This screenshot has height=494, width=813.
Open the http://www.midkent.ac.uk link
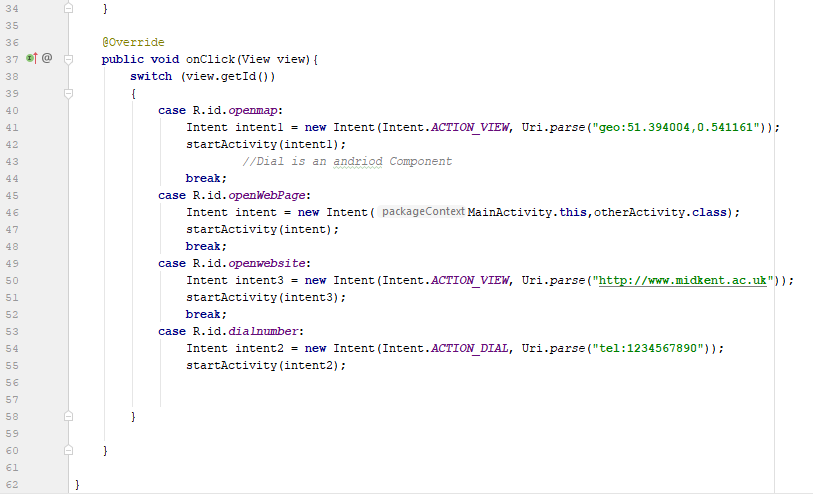point(682,280)
